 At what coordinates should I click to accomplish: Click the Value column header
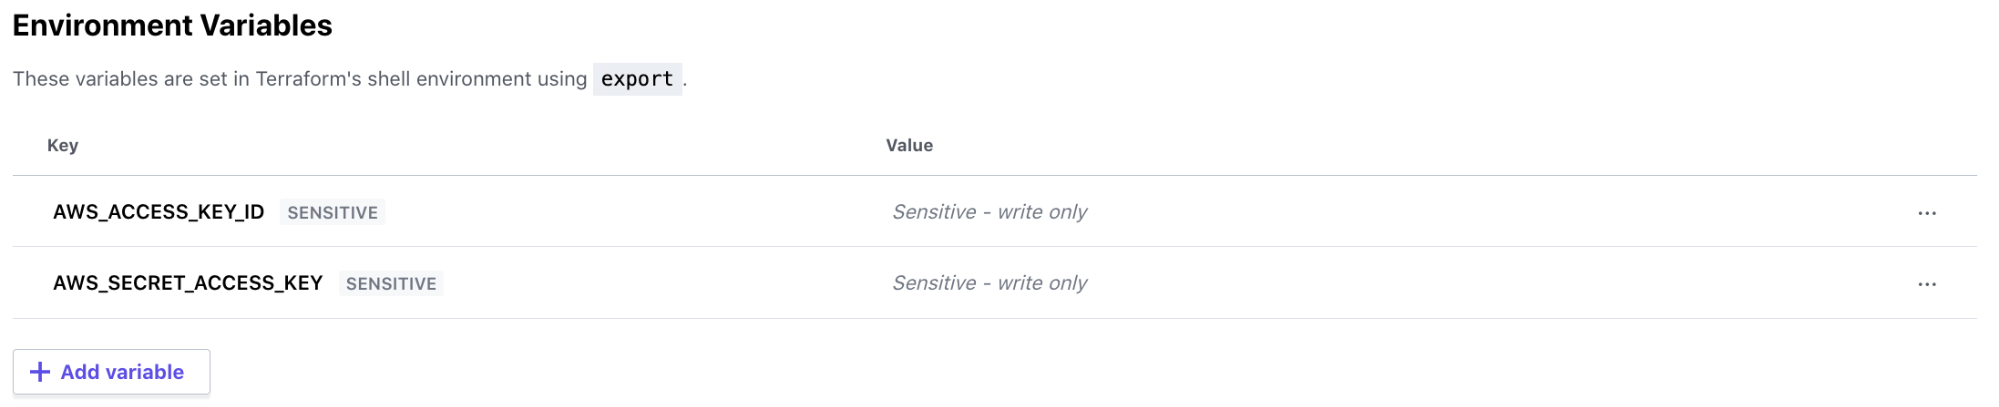(x=909, y=145)
